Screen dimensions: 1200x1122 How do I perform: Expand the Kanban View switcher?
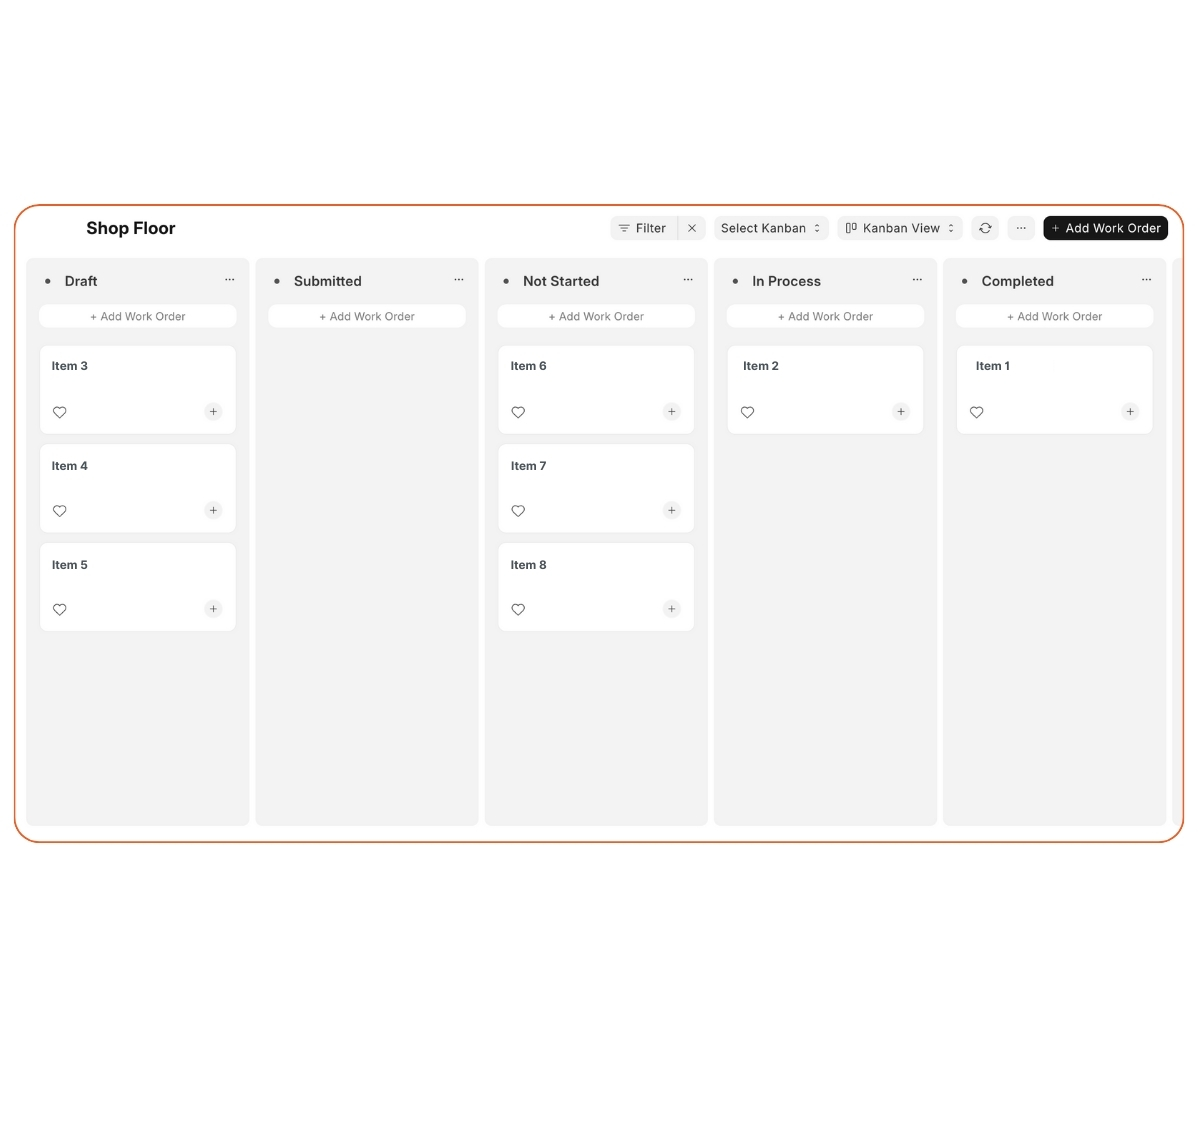coord(900,228)
